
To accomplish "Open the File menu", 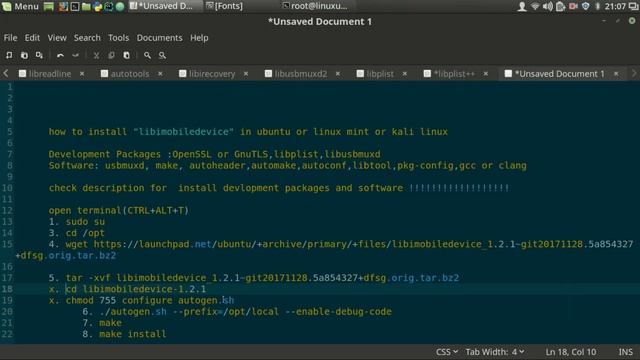I will point(10,38).
